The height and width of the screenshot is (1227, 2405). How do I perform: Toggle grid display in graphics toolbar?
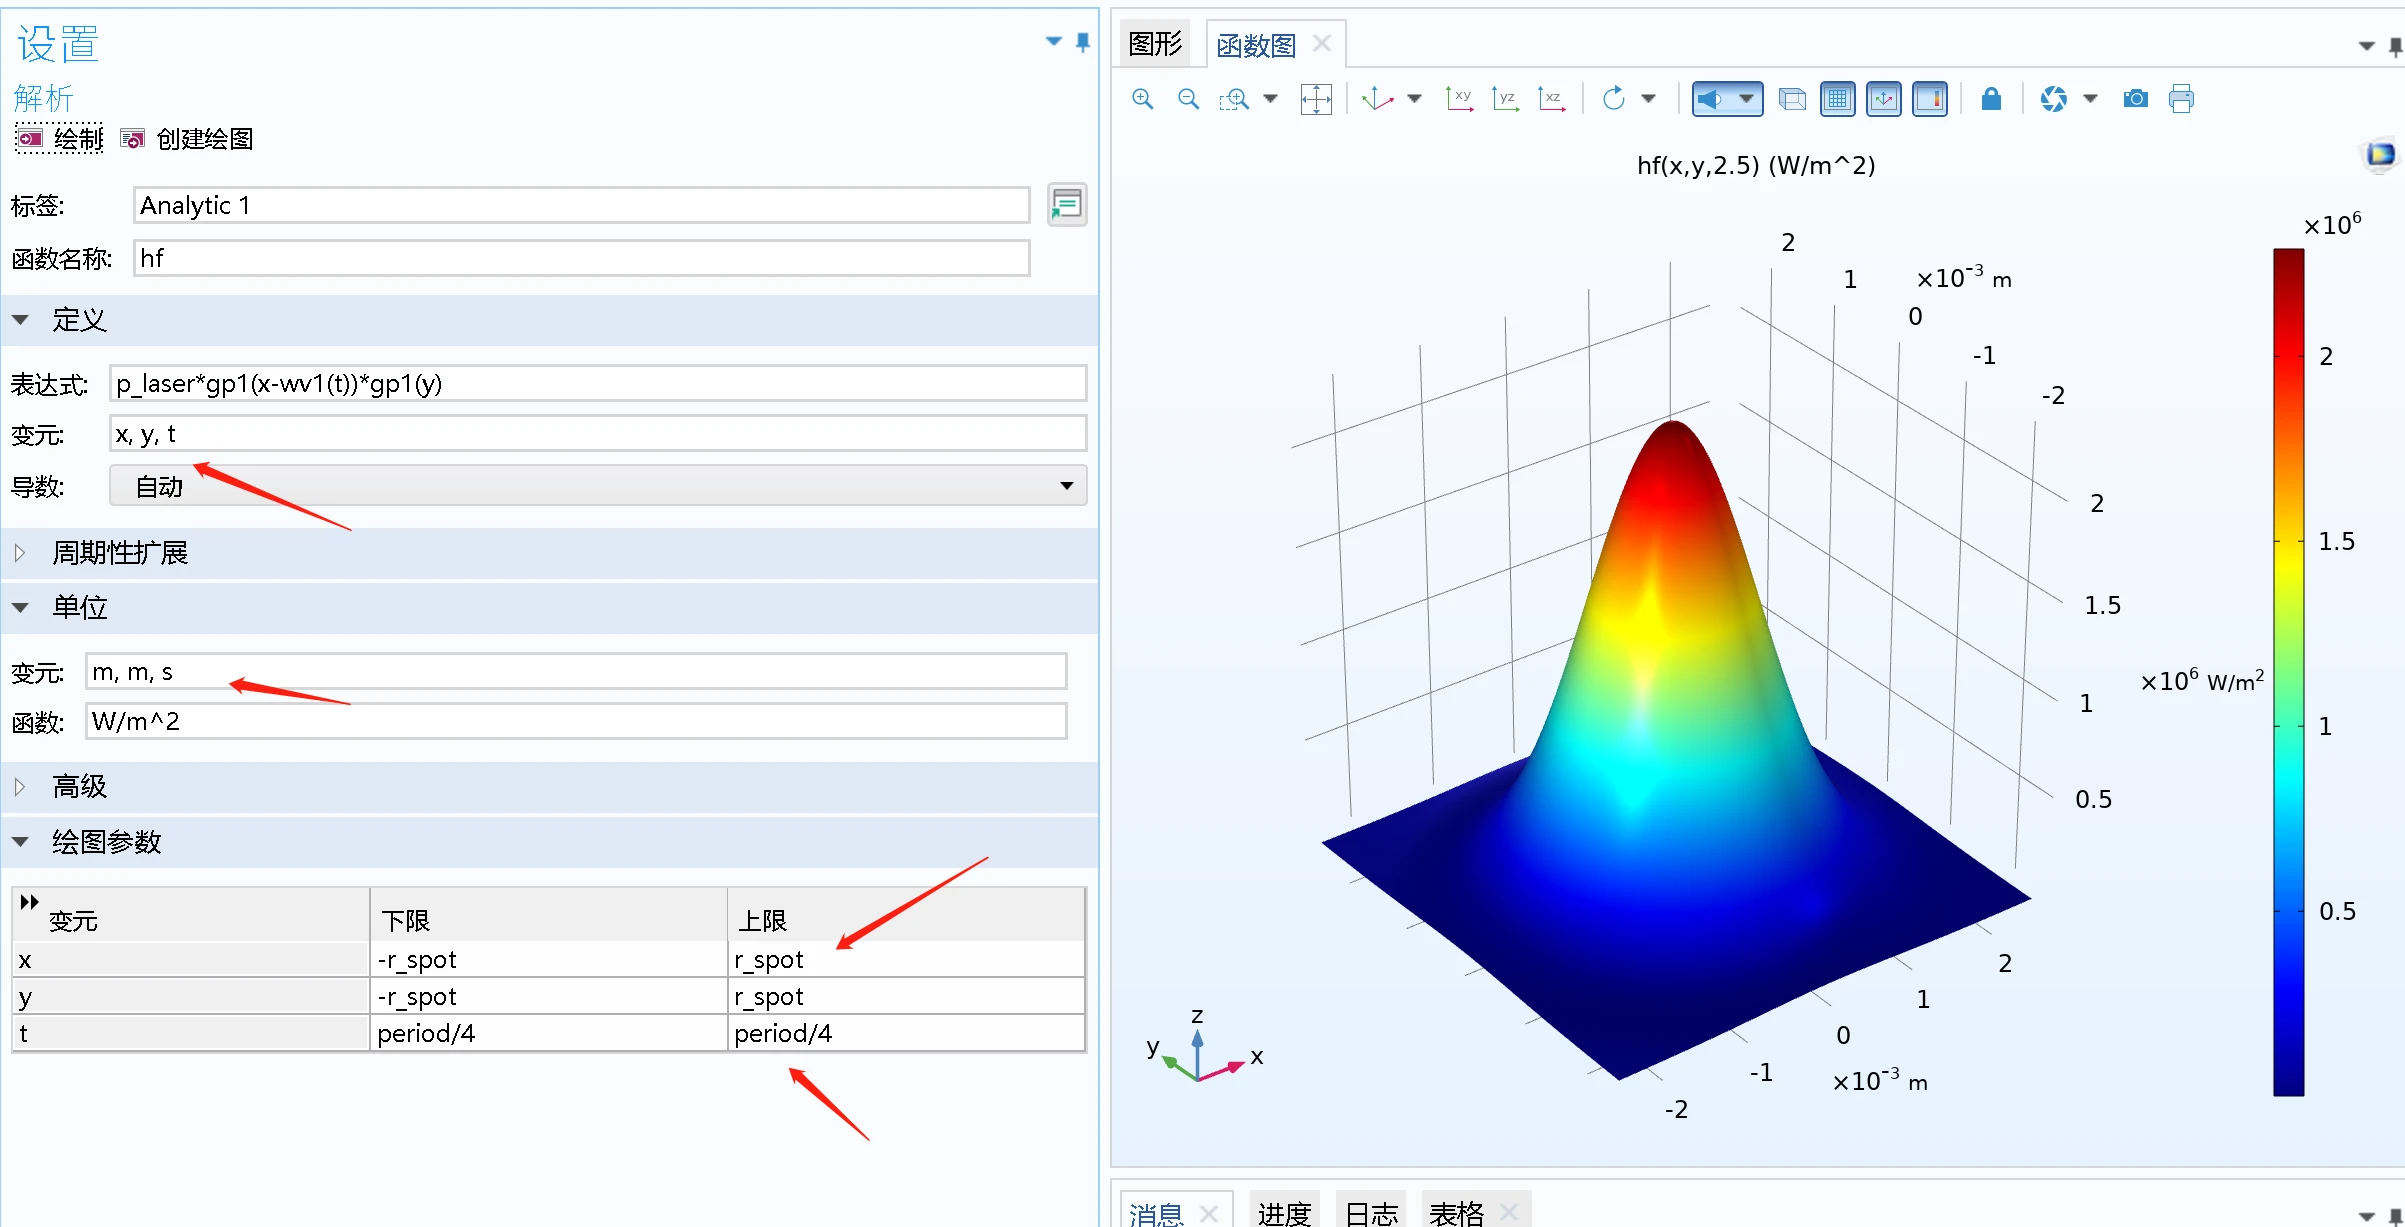(1838, 99)
